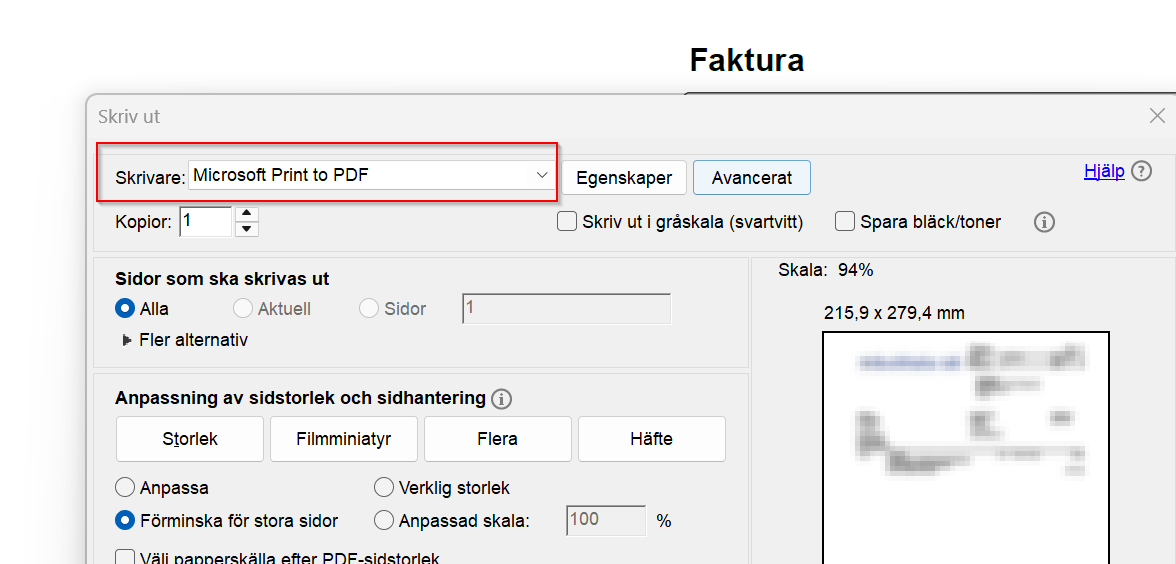1176x564 pixels.
Task: Click the Skala: 94% text
Action: coord(826,271)
